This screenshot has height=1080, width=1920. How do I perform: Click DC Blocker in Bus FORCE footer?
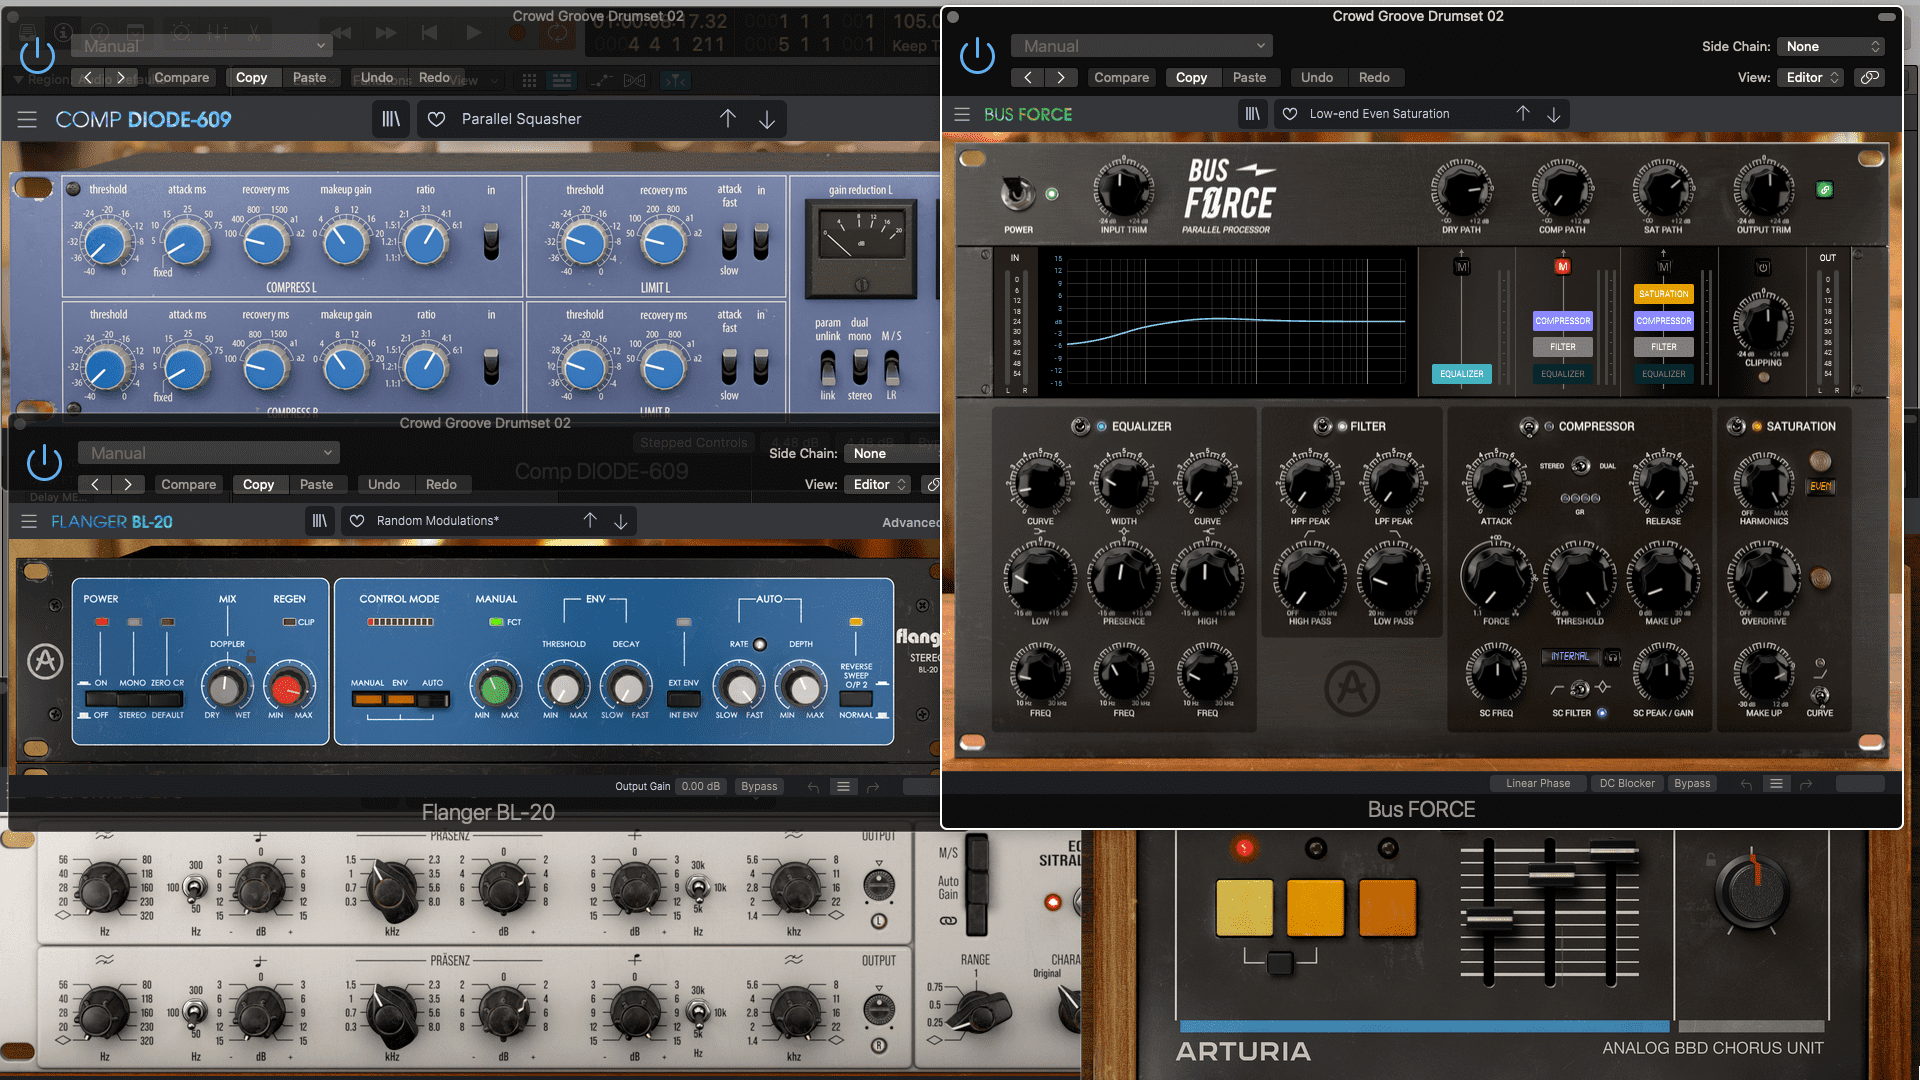click(x=1627, y=784)
